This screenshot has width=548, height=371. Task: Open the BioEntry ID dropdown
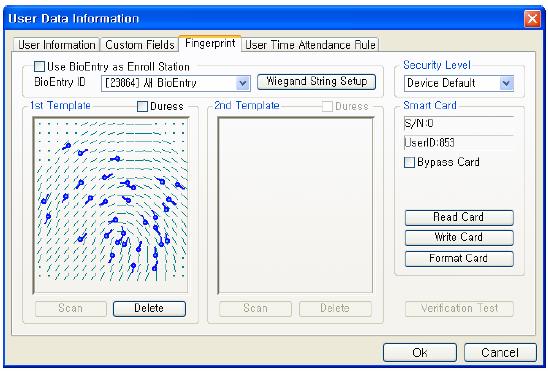(243, 83)
